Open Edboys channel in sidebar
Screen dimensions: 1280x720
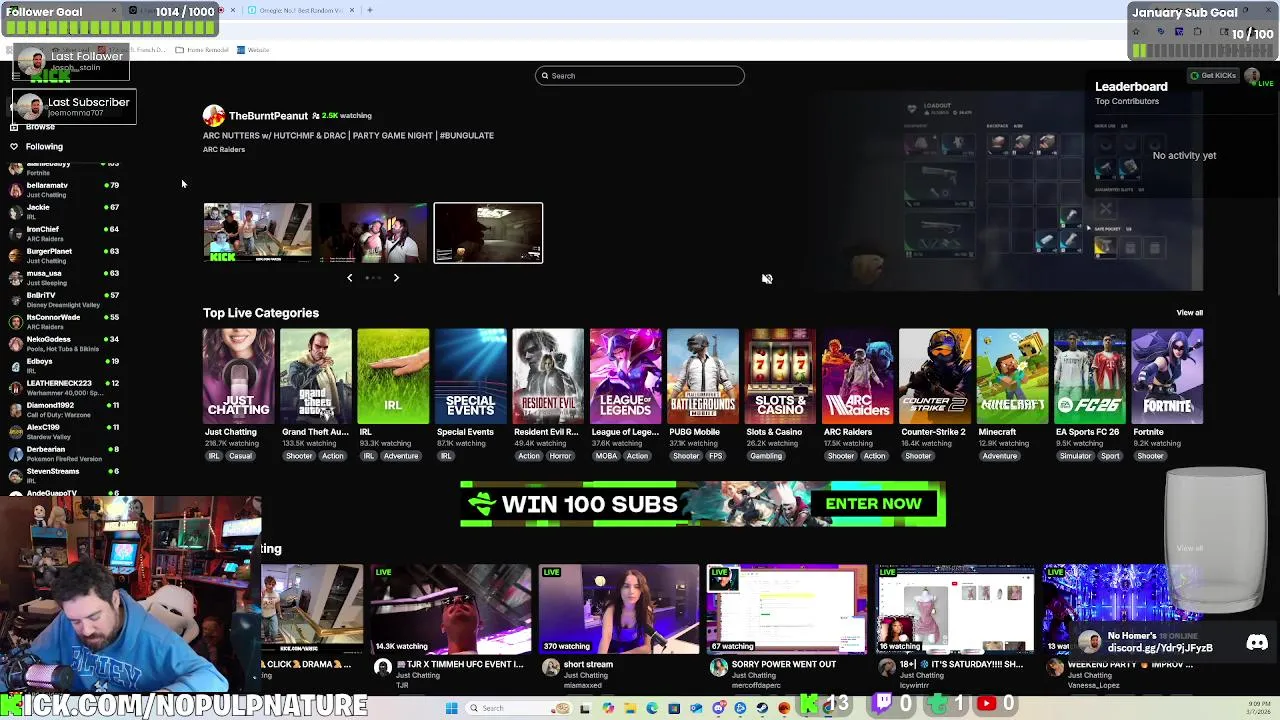65,366
